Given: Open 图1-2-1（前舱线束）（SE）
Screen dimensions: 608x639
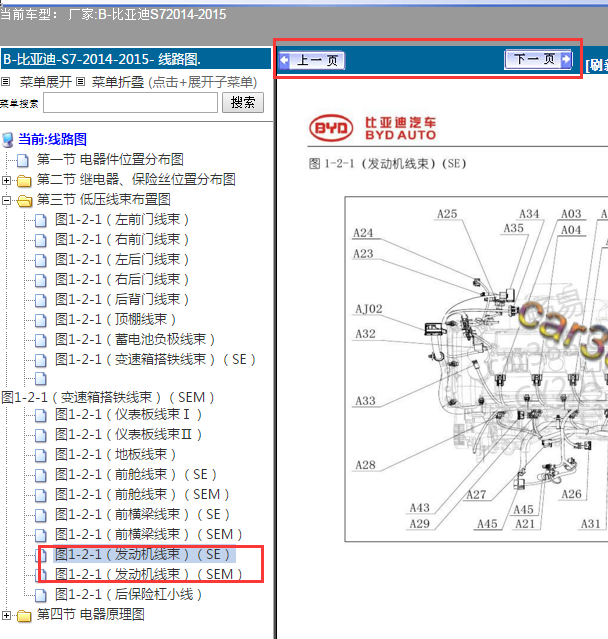Looking at the screenshot, I should pos(136,475).
